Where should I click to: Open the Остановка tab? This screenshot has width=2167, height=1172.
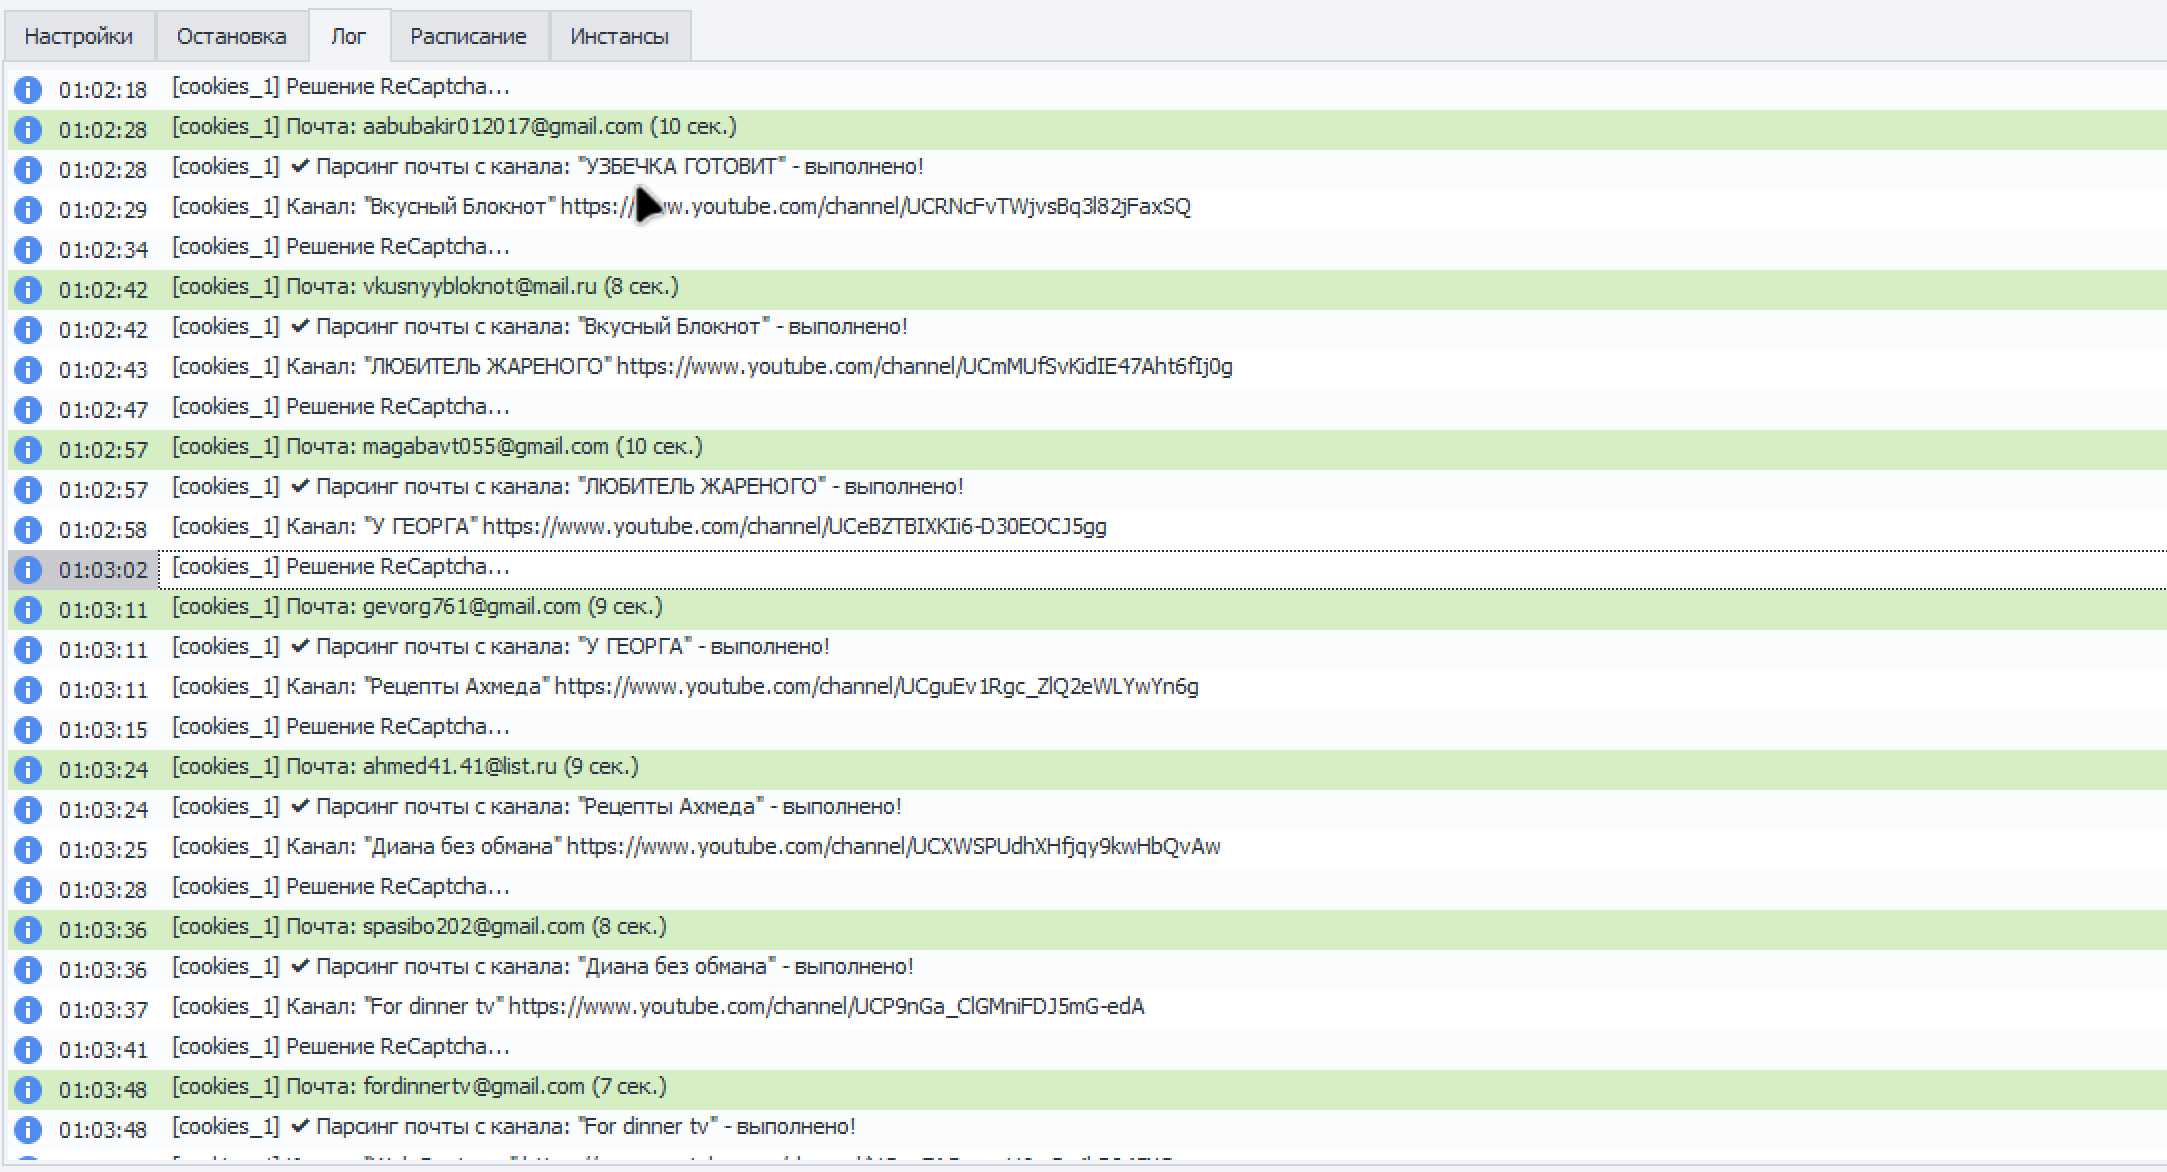231,37
